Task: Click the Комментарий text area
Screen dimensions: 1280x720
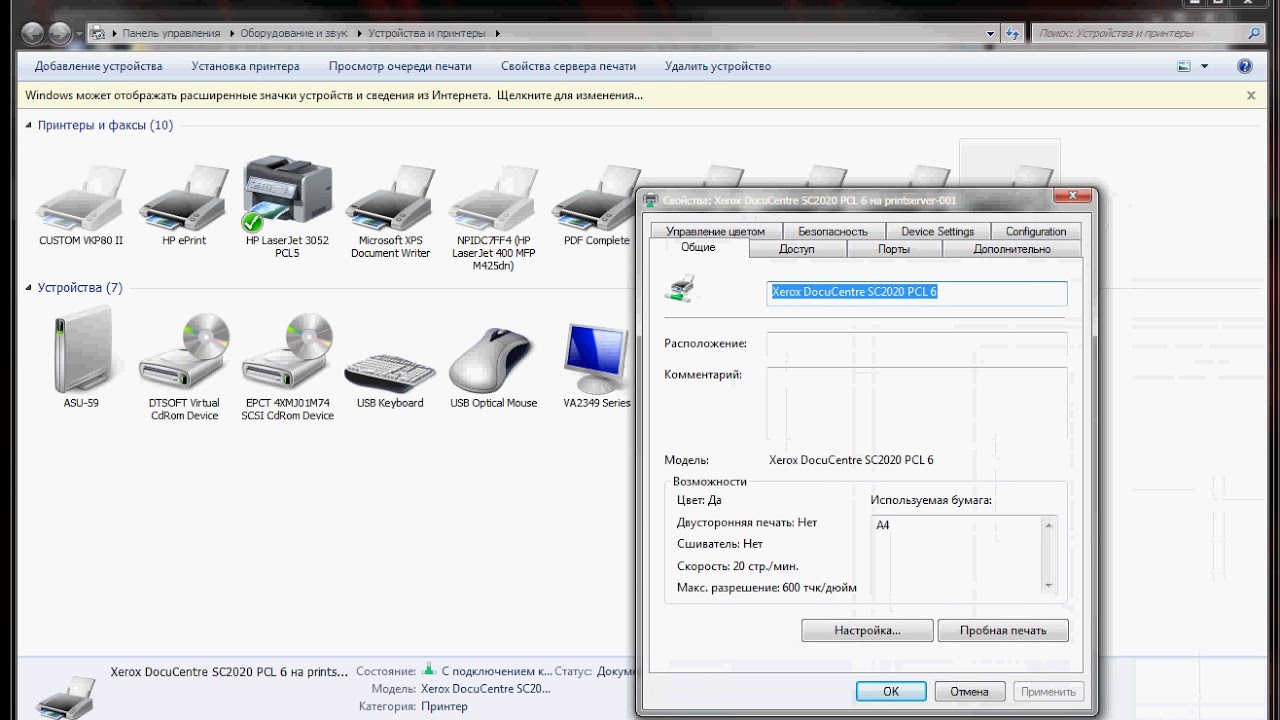Action: 917,404
